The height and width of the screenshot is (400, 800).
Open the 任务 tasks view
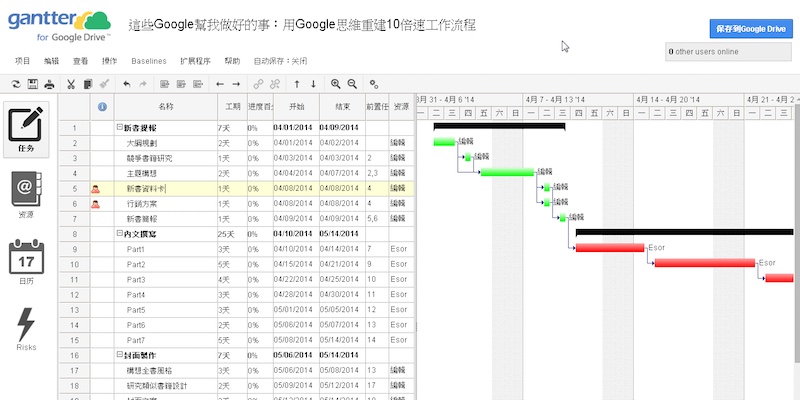pos(26,130)
